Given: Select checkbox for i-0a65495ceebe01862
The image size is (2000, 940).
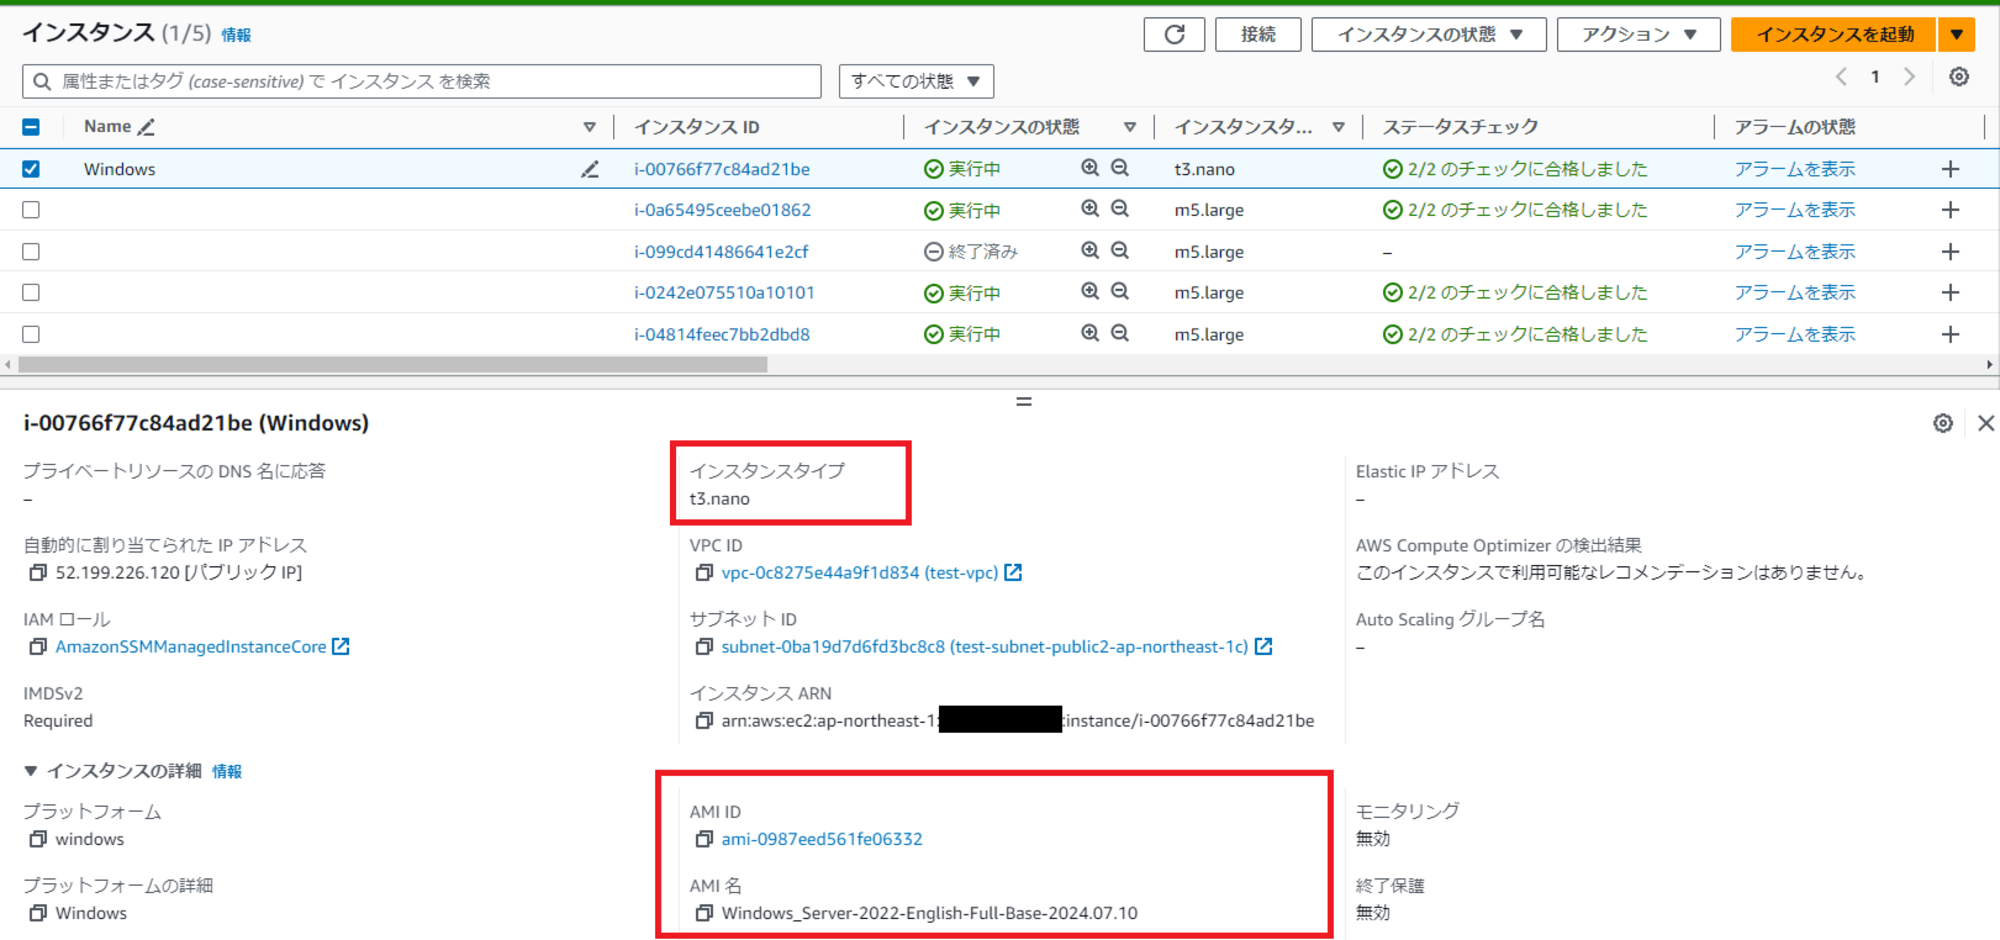Looking at the screenshot, I should point(31,210).
